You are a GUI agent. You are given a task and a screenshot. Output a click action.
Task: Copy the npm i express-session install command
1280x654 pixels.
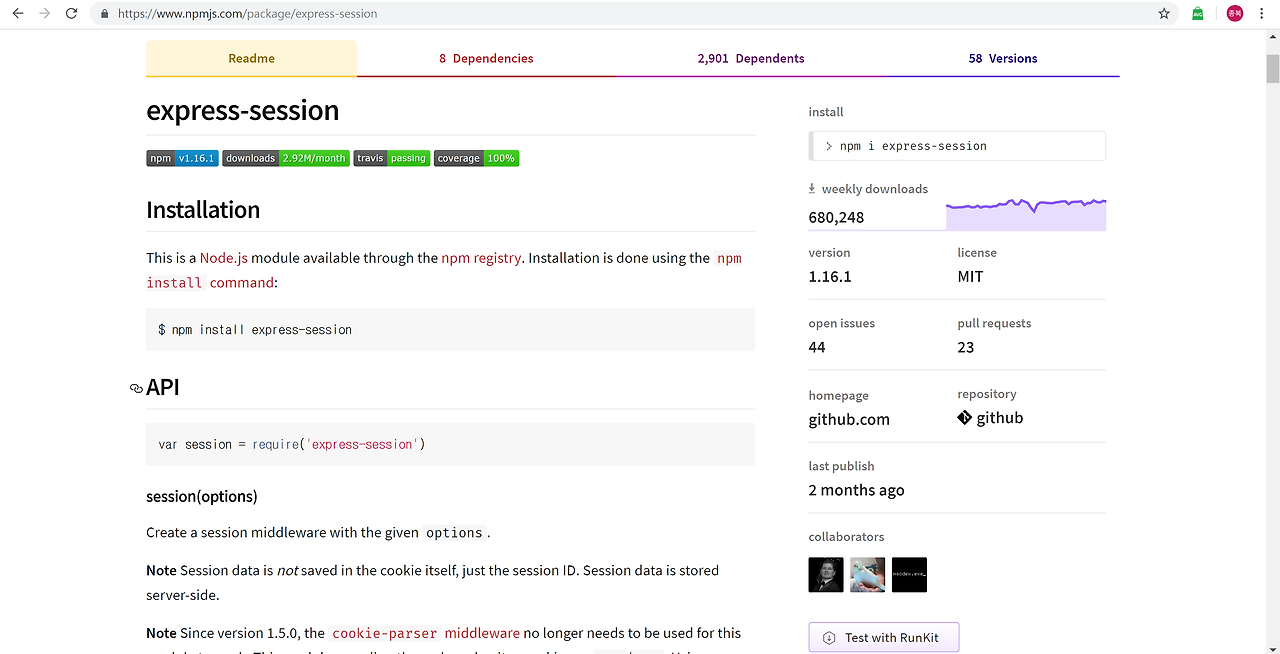point(957,146)
